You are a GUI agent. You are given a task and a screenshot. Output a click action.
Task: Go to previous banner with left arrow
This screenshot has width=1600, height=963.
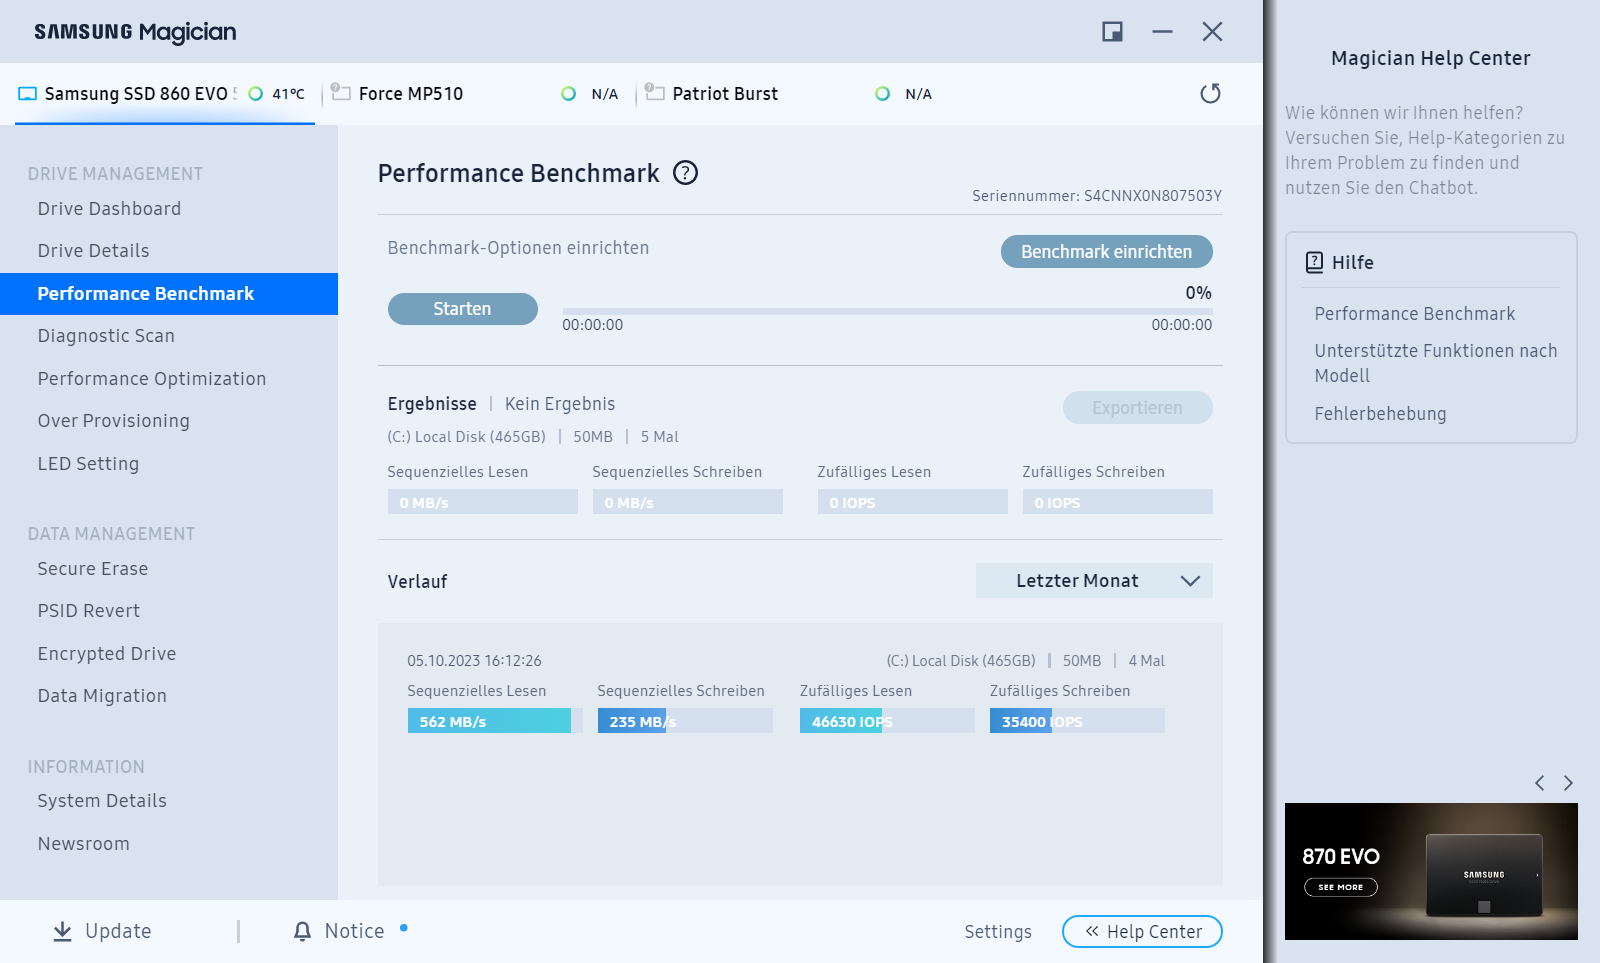[1540, 783]
